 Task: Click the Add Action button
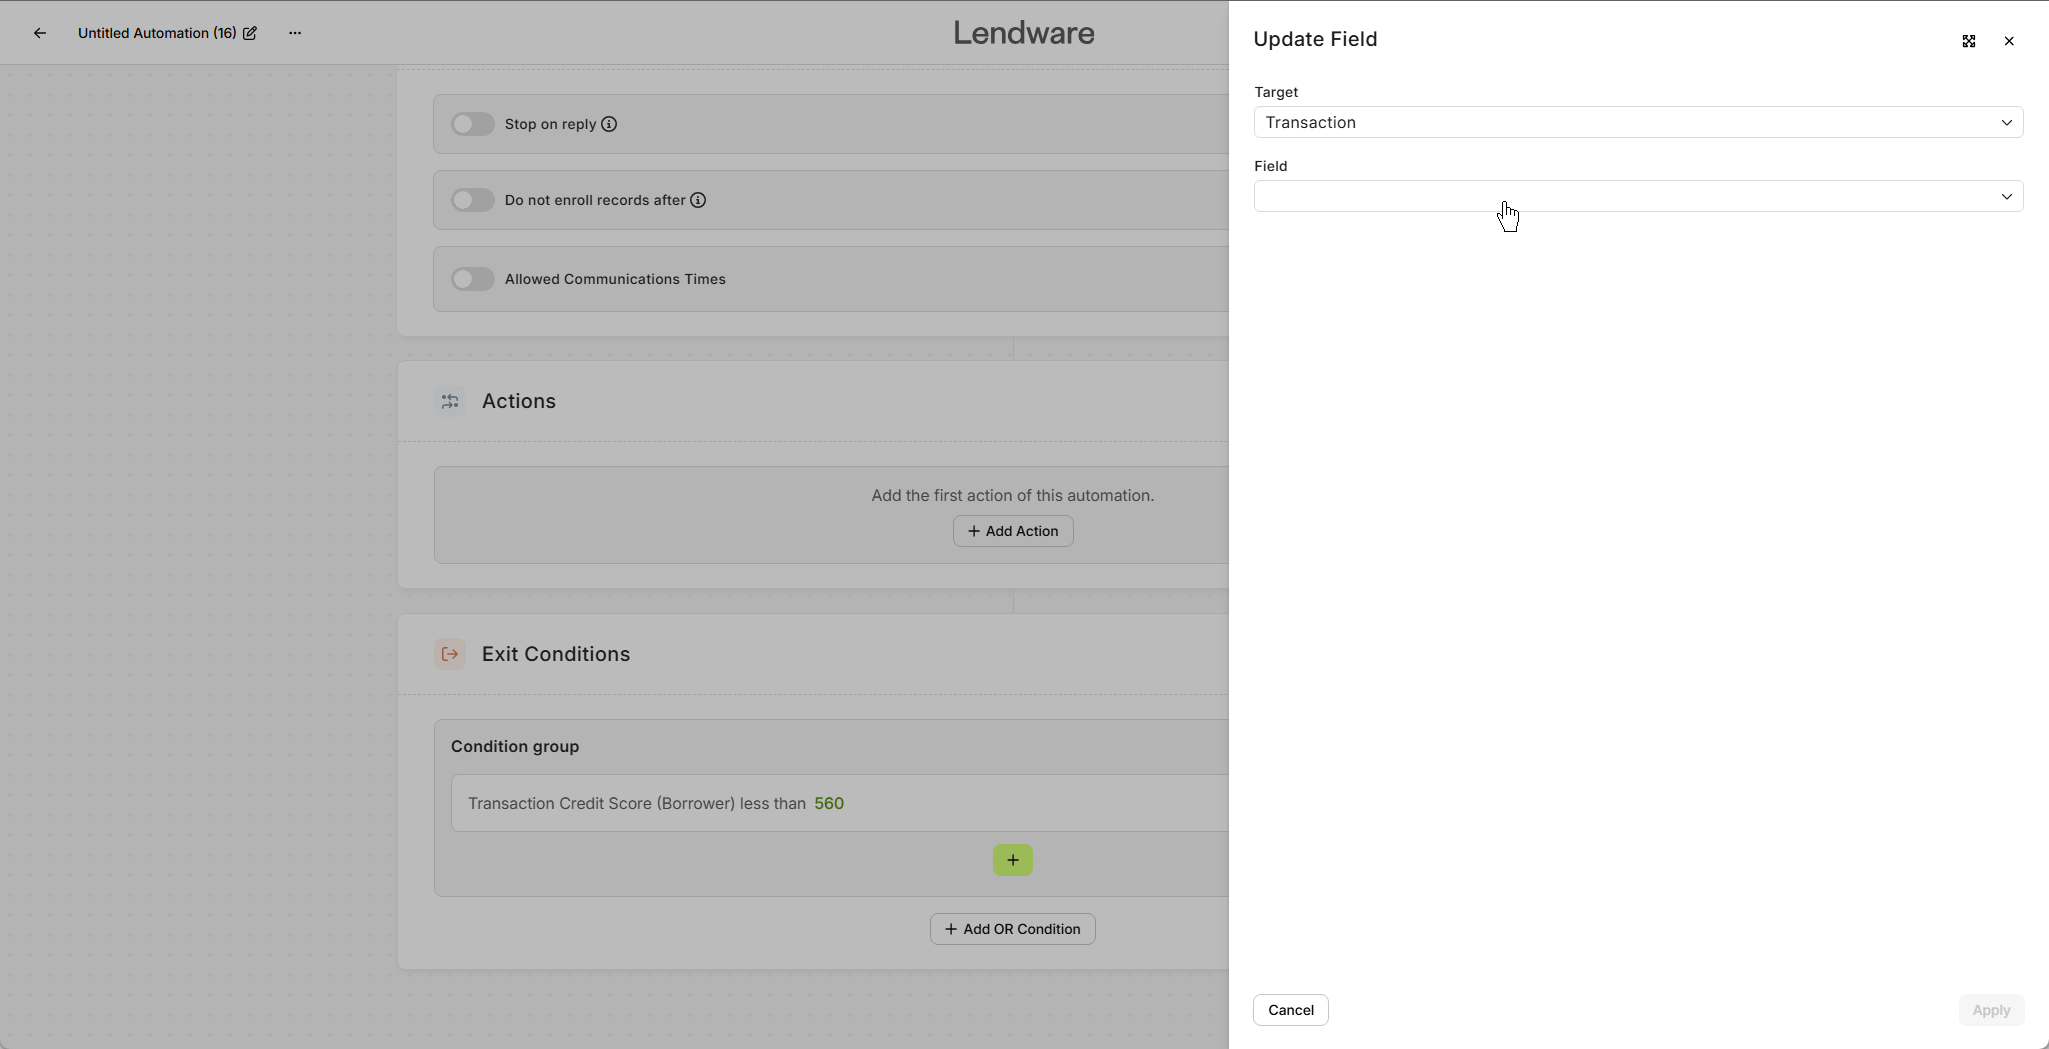1012,531
